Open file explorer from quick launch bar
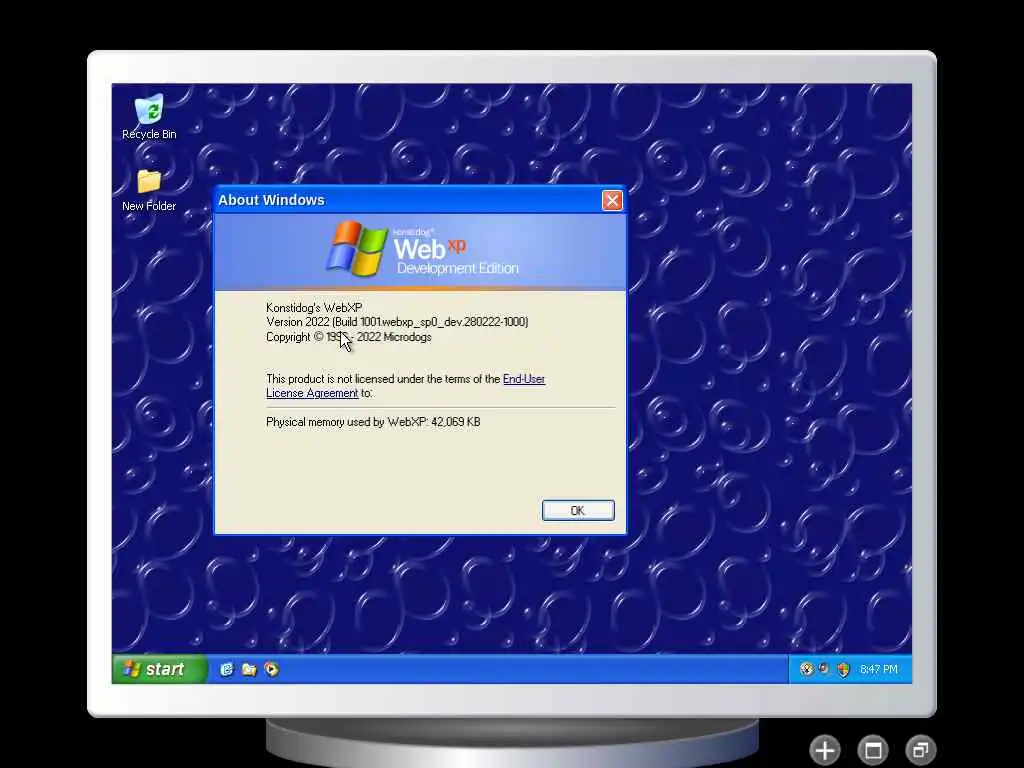This screenshot has width=1024, height=768. click(x=249, y=669)
